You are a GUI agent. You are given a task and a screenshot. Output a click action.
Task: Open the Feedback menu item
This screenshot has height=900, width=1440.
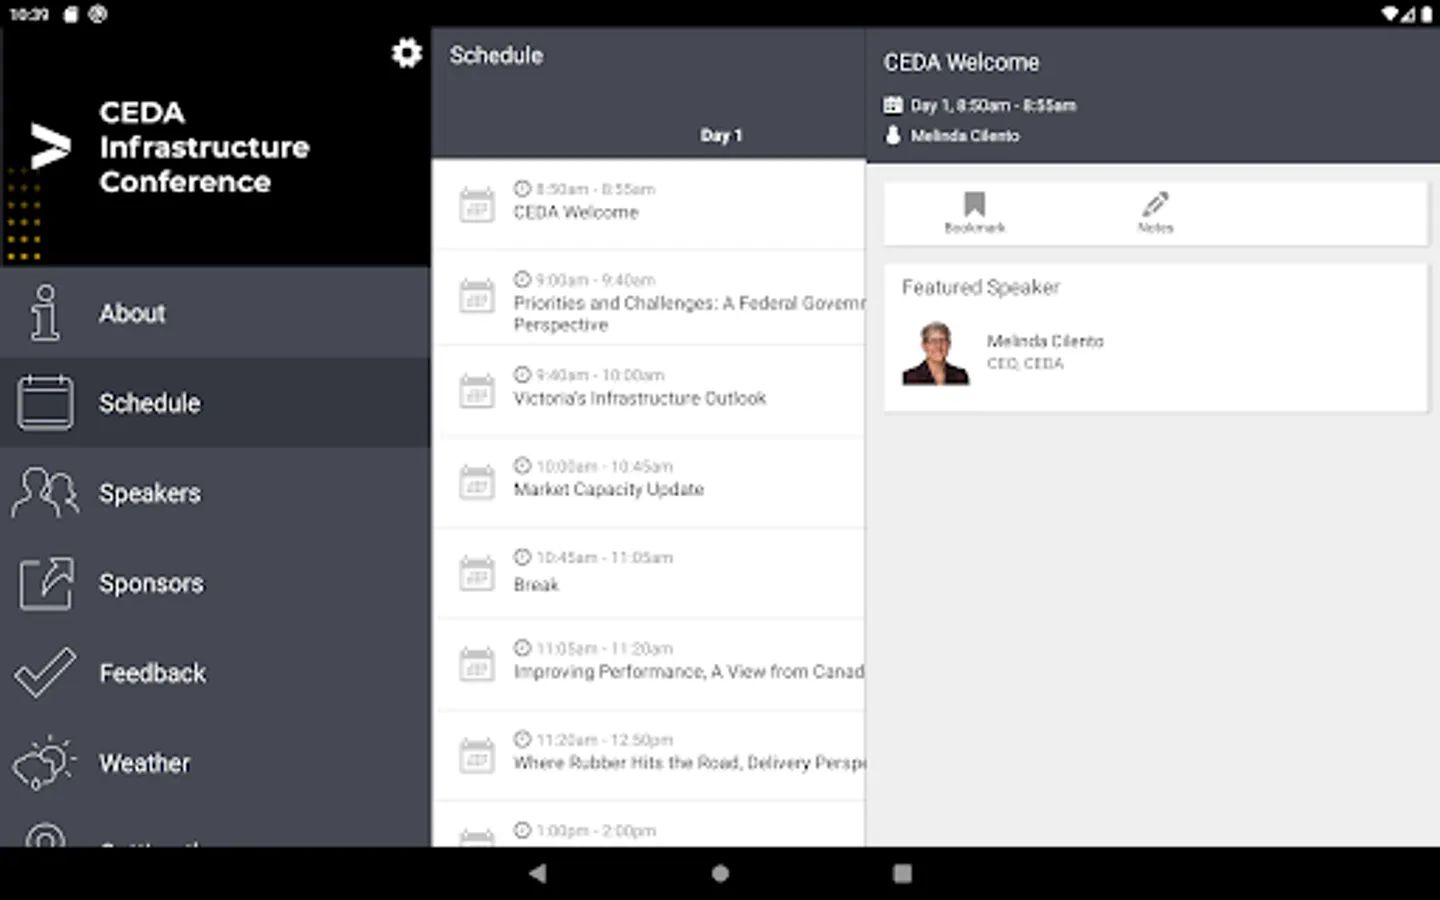click(215, 673)
